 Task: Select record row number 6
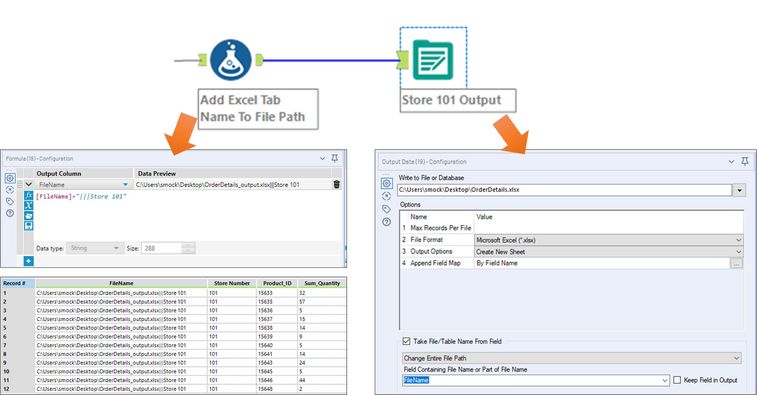(18, 337)
